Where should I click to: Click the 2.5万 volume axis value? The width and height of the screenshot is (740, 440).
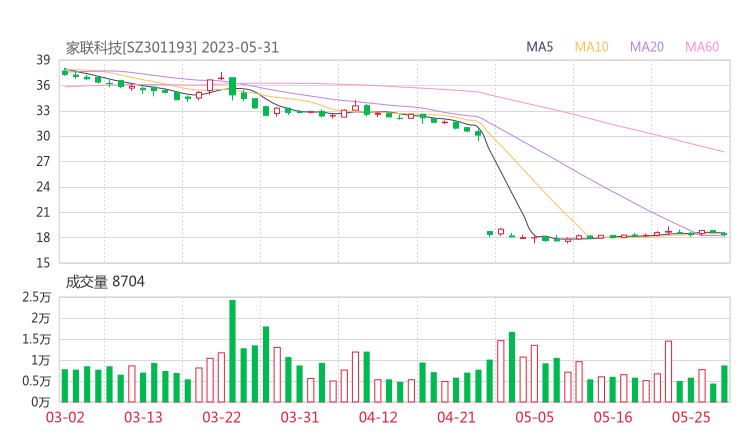(36, 297)
